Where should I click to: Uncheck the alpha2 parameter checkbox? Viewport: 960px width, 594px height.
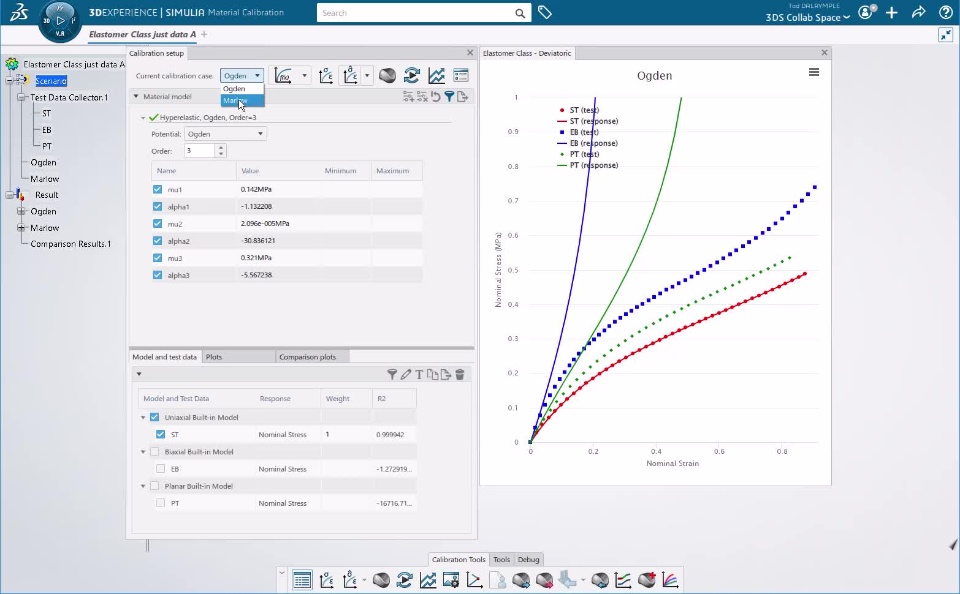[x=157, y=241]
